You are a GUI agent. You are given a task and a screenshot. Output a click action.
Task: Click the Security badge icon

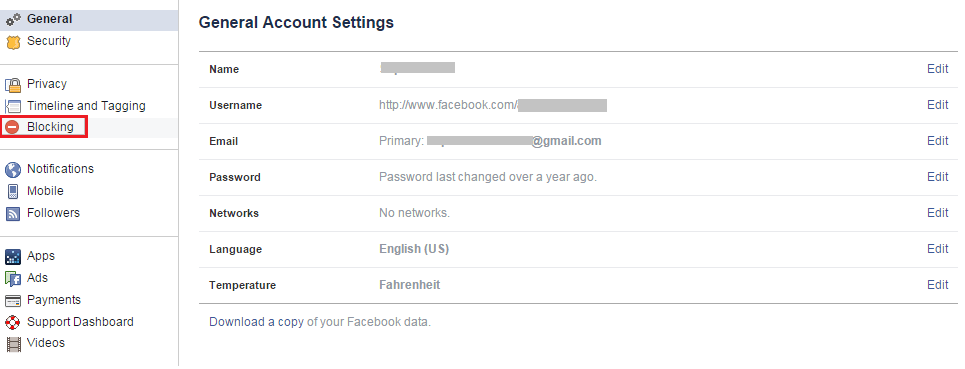[13, 42]
